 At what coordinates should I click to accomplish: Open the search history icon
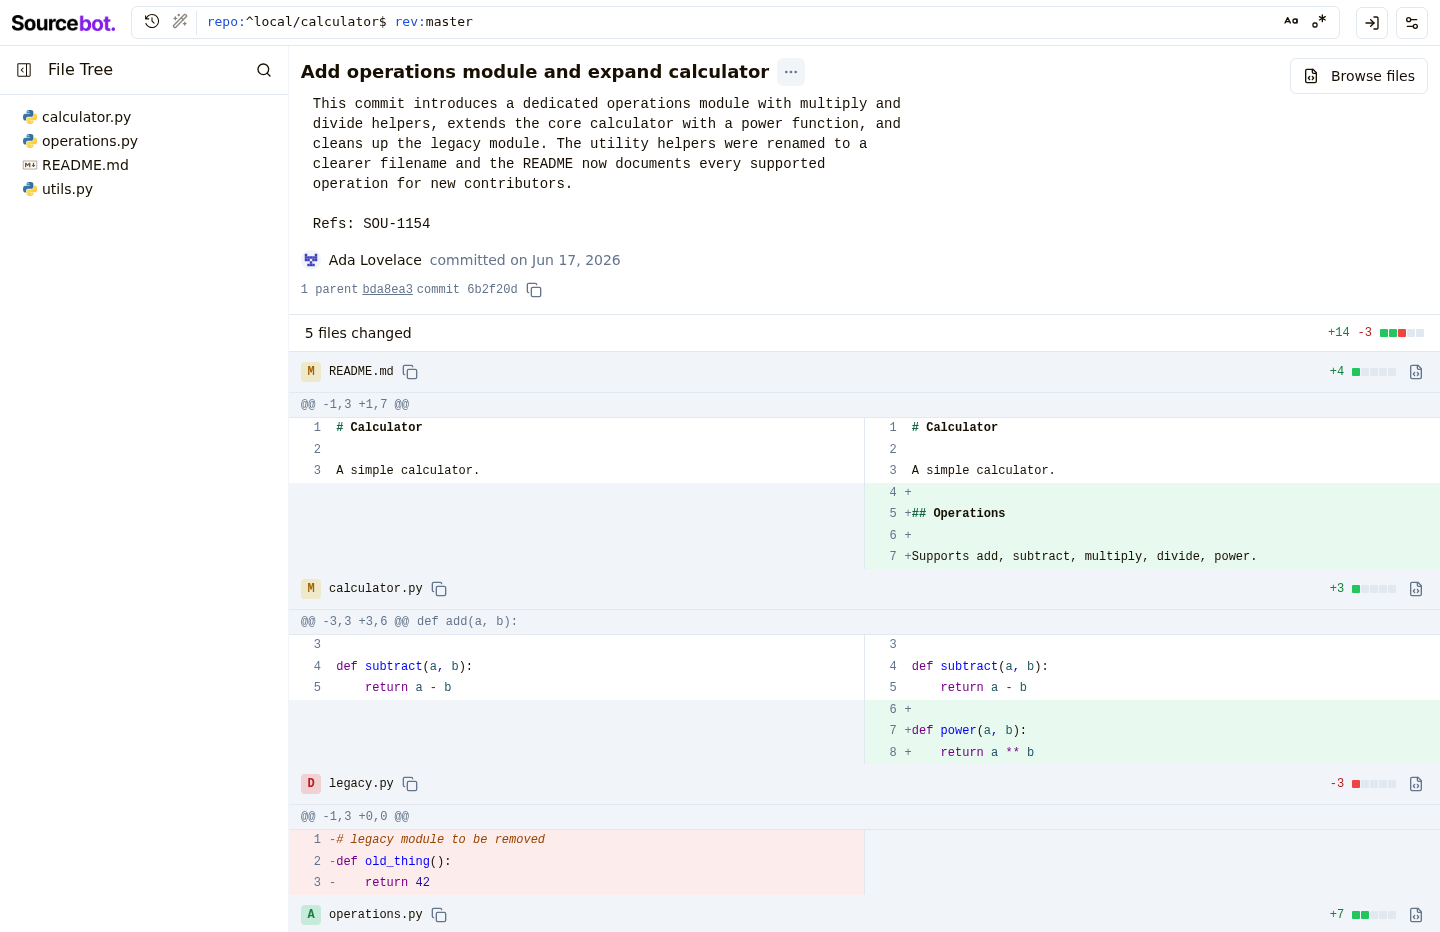[152, 21]
